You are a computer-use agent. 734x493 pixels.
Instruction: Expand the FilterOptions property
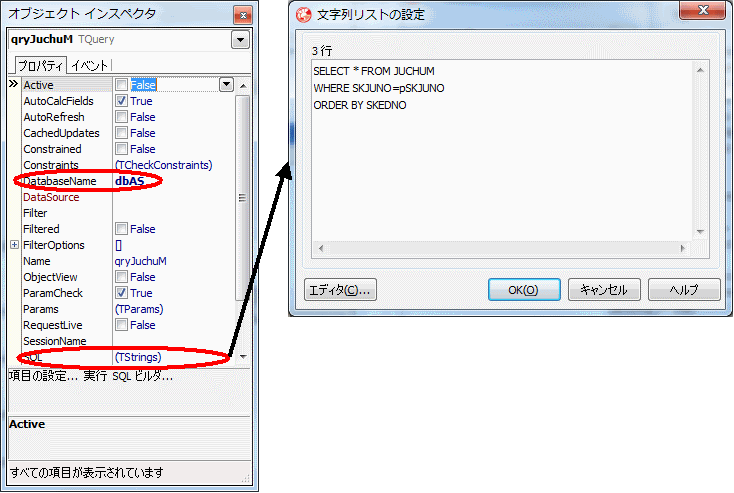15,244
